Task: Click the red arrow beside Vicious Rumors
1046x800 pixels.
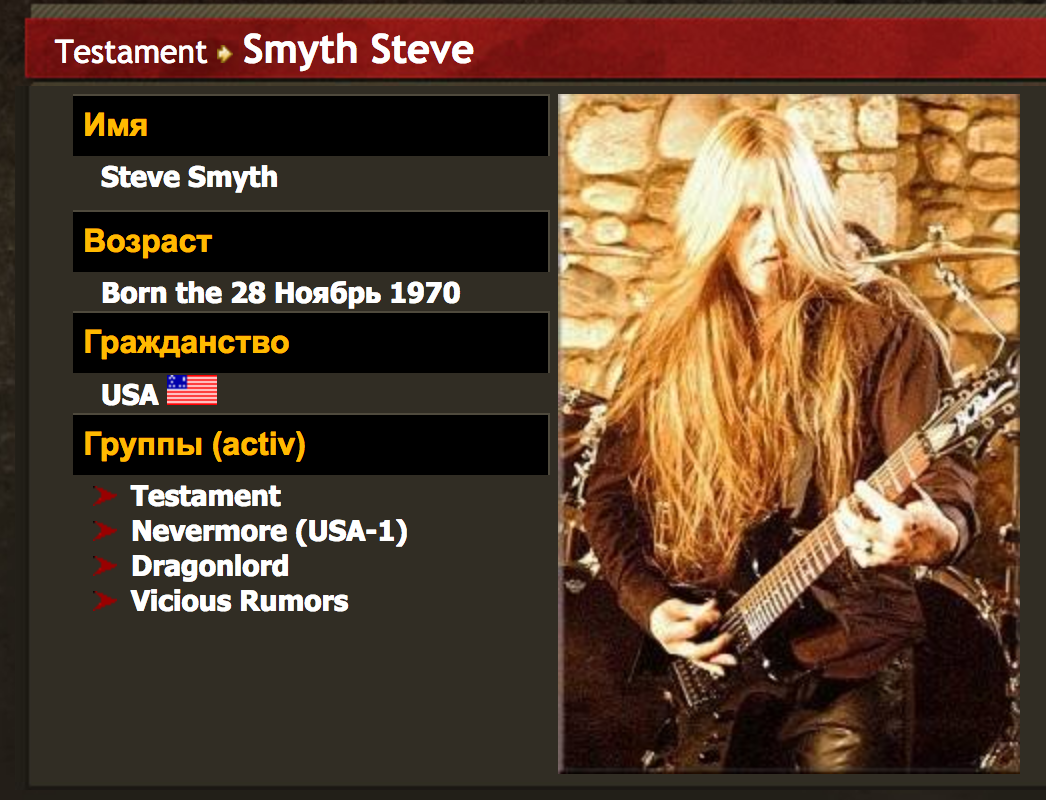Action: point(105,601)
